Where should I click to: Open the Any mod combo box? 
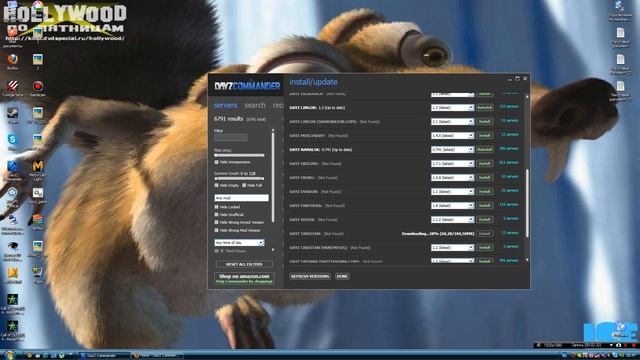(x=241, y=198)
